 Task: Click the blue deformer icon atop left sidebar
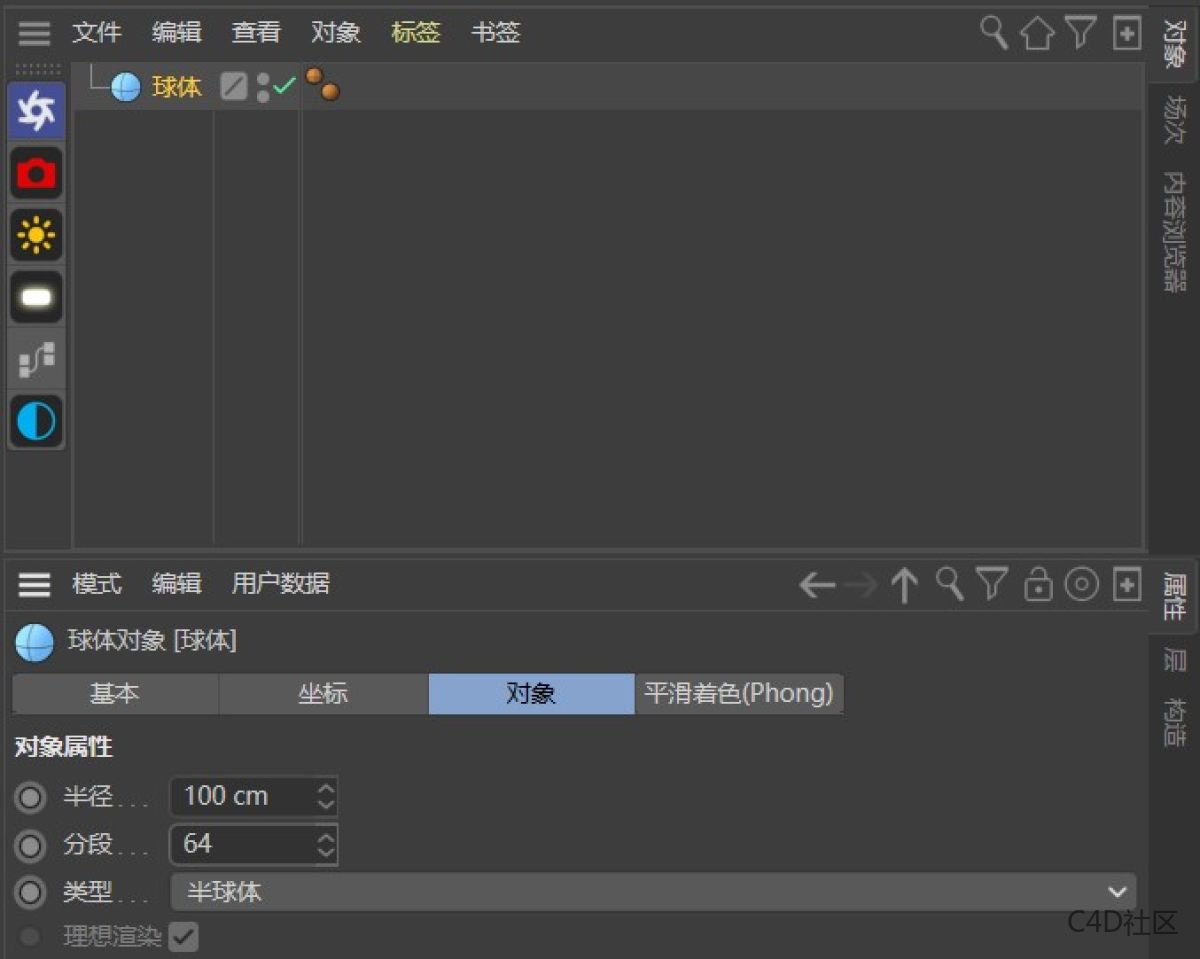pyautogui.click(x=36, y=111)
